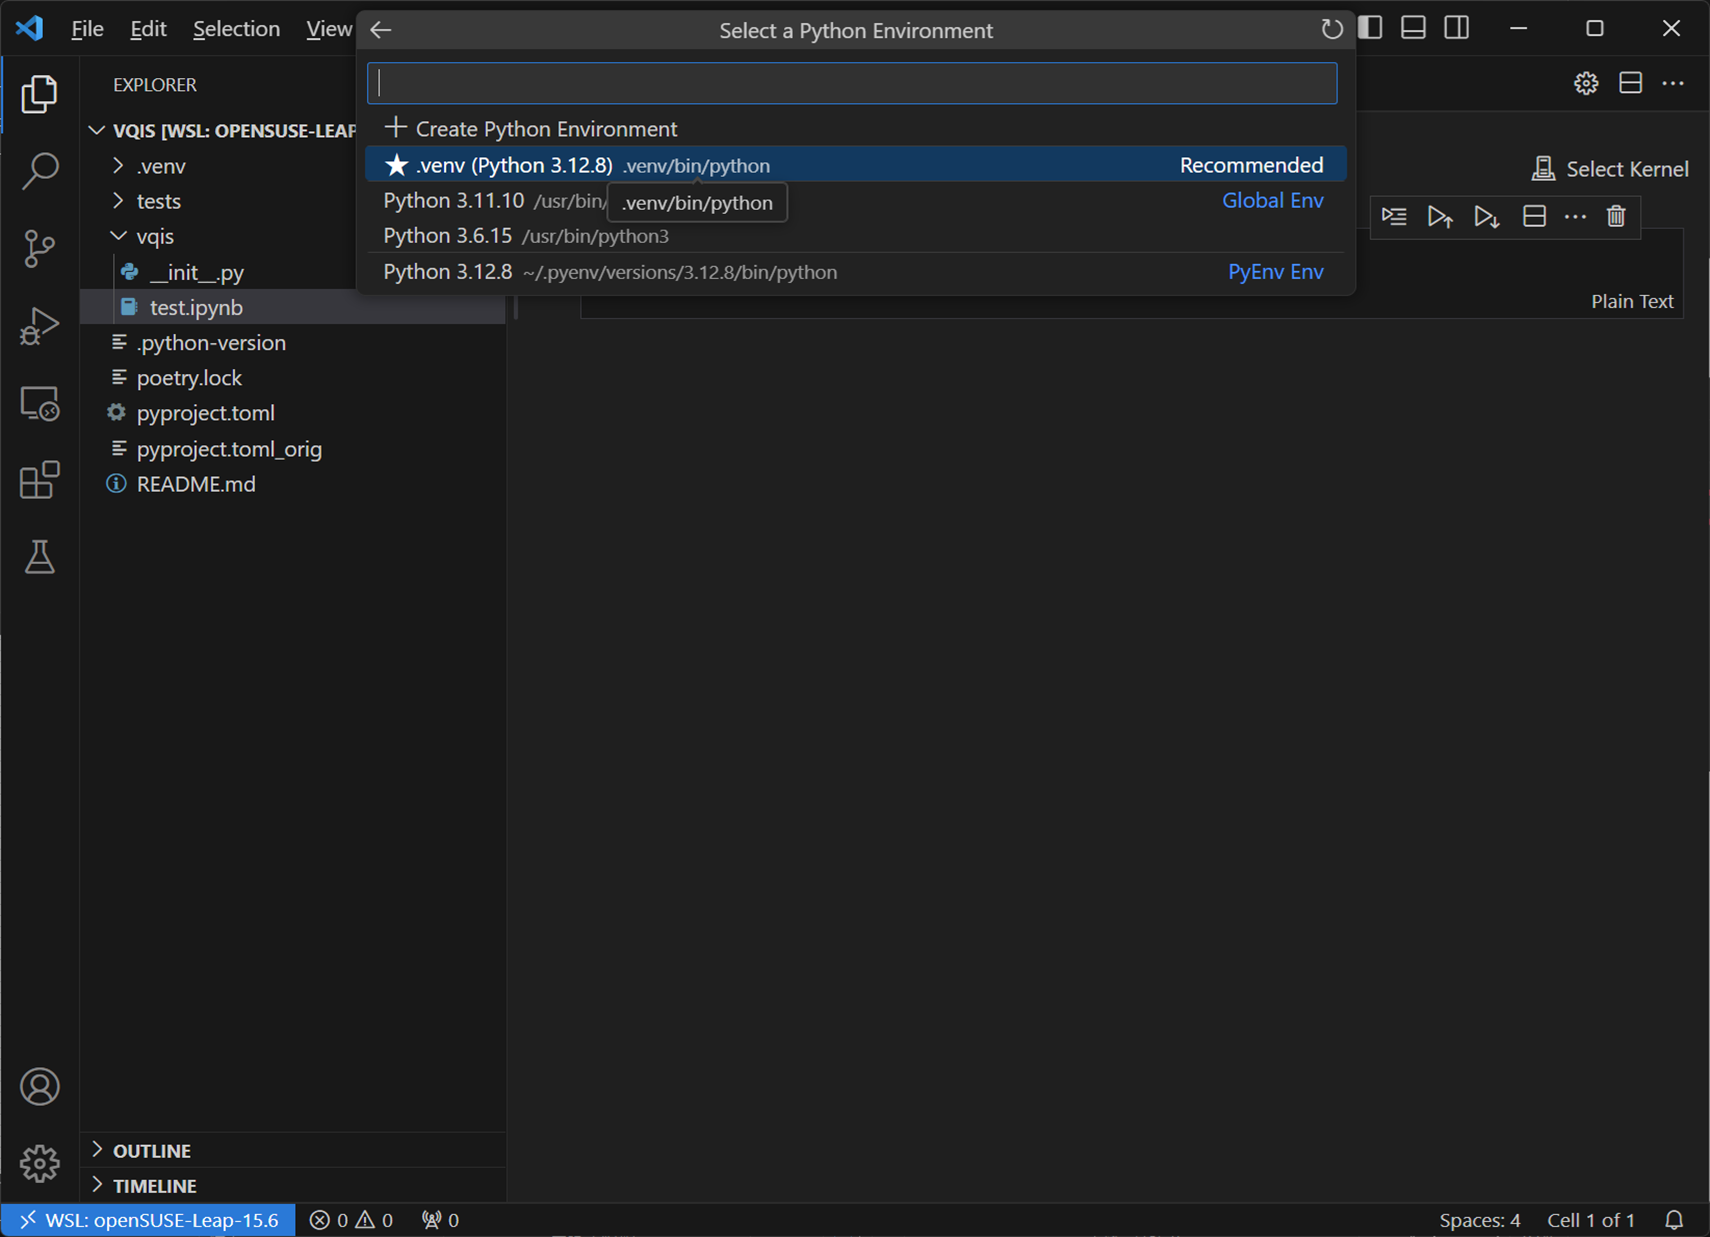The image size is (1710, 1237).
Task: Expand the .venv folder
Action: 118,166
